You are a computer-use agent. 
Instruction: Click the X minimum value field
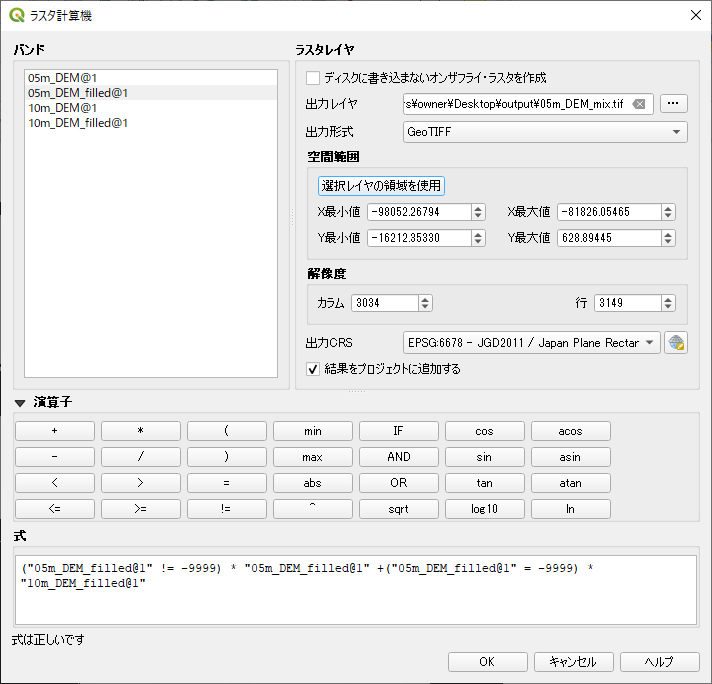pyautogui.click(x=419, y=212)
